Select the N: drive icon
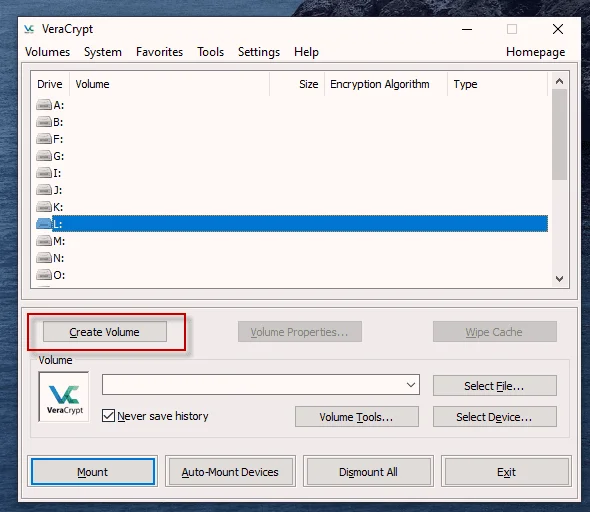The width and height of the screenshot is (590, 512). point(44,258)
